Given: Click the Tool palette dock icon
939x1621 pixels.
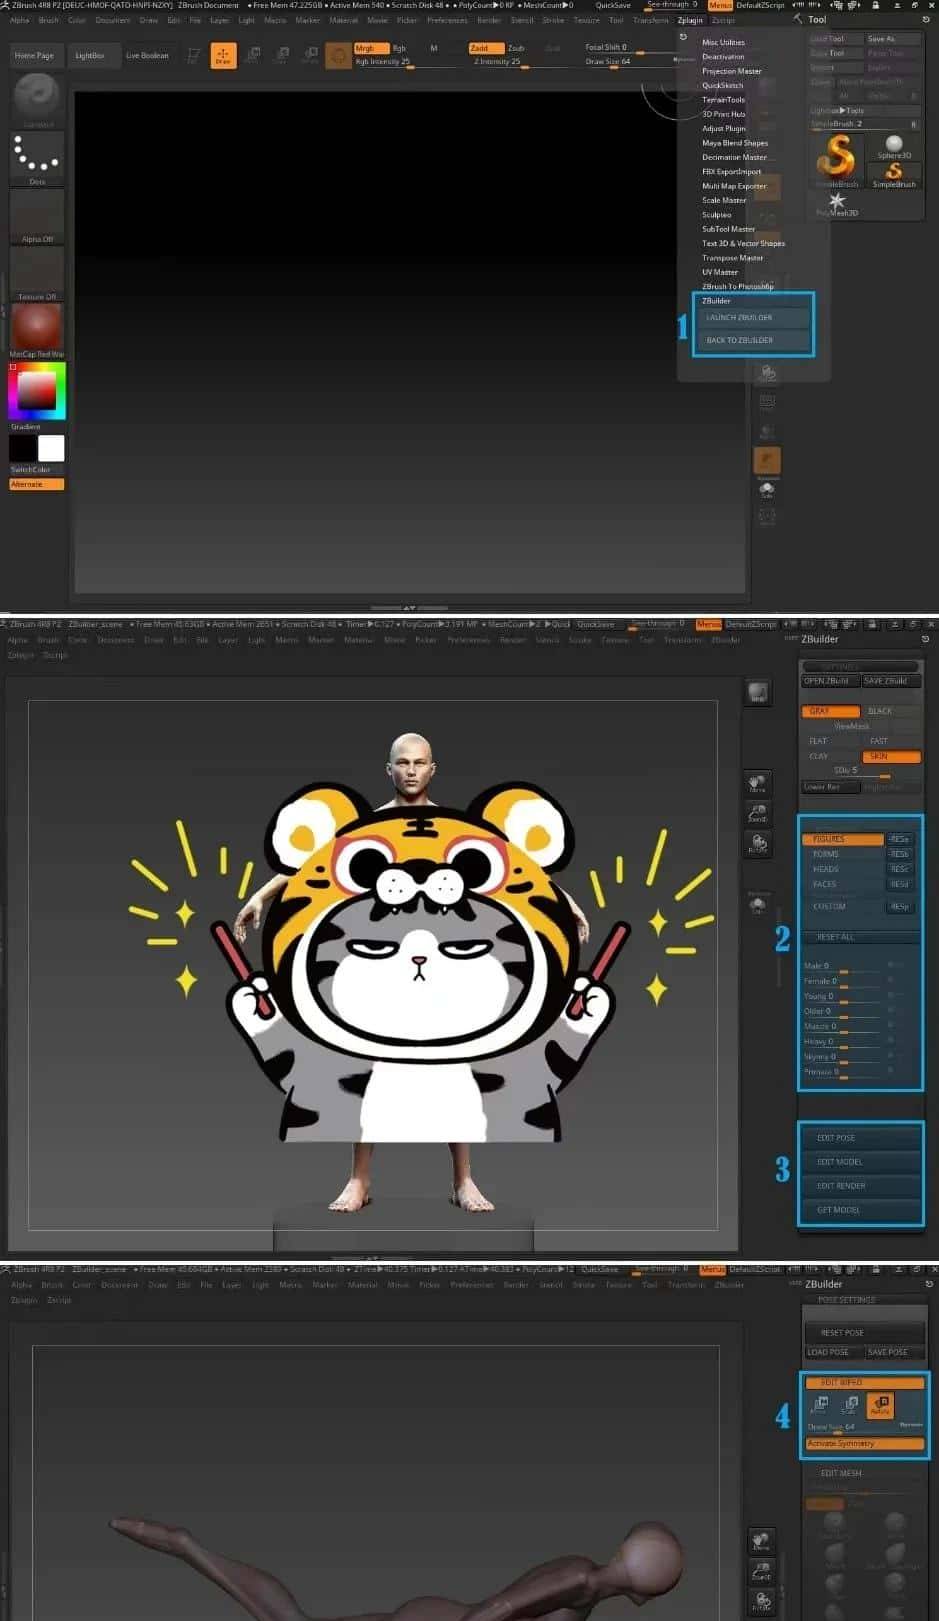Looking at the screenshot, I should pyautogui.click(x=926, y=19).
